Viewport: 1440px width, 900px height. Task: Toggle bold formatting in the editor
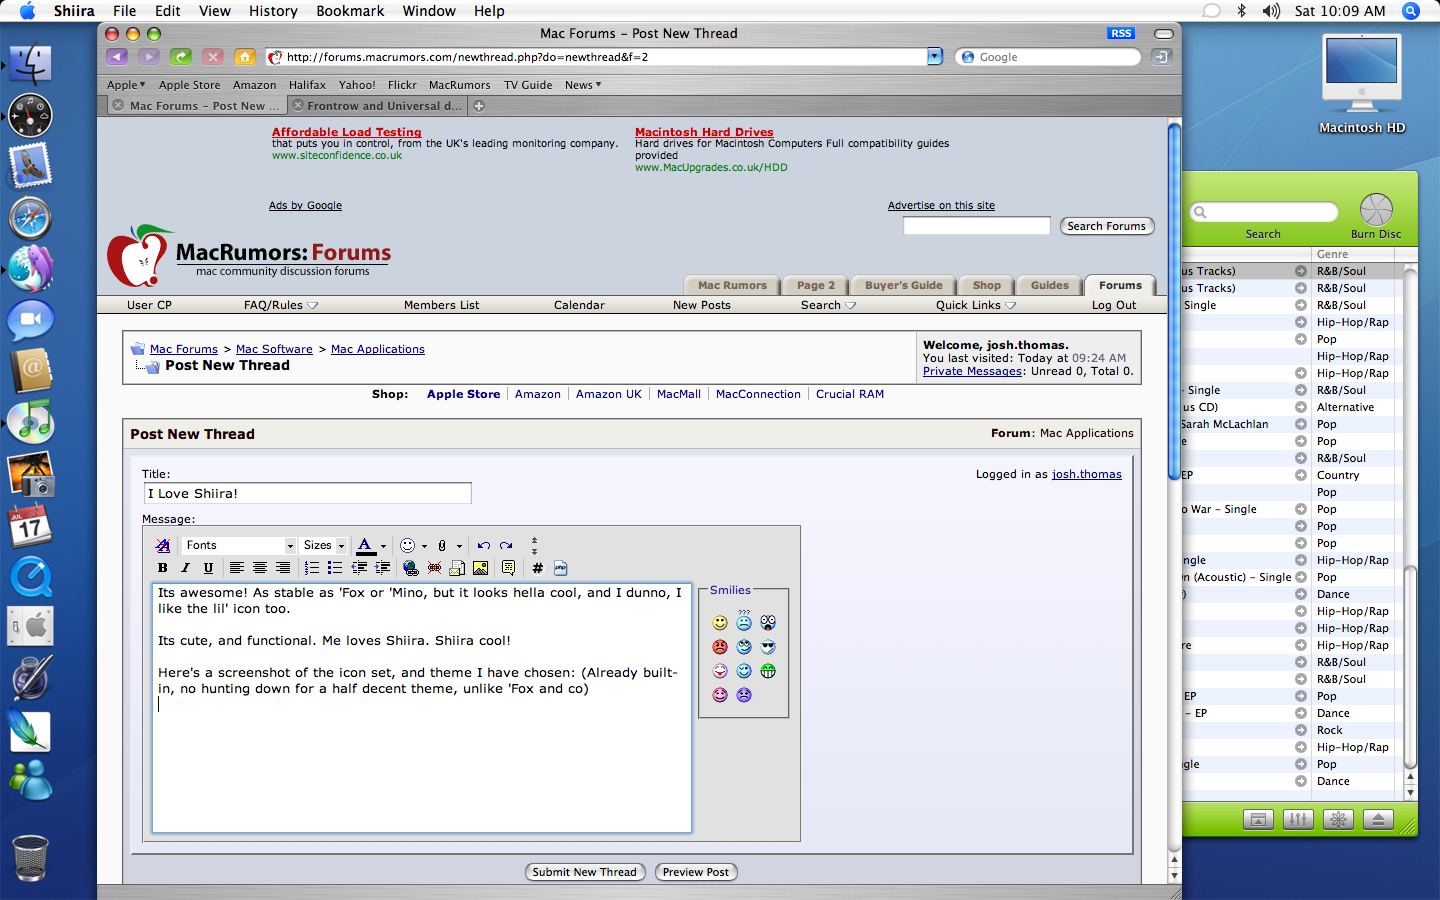coord(162,568)
